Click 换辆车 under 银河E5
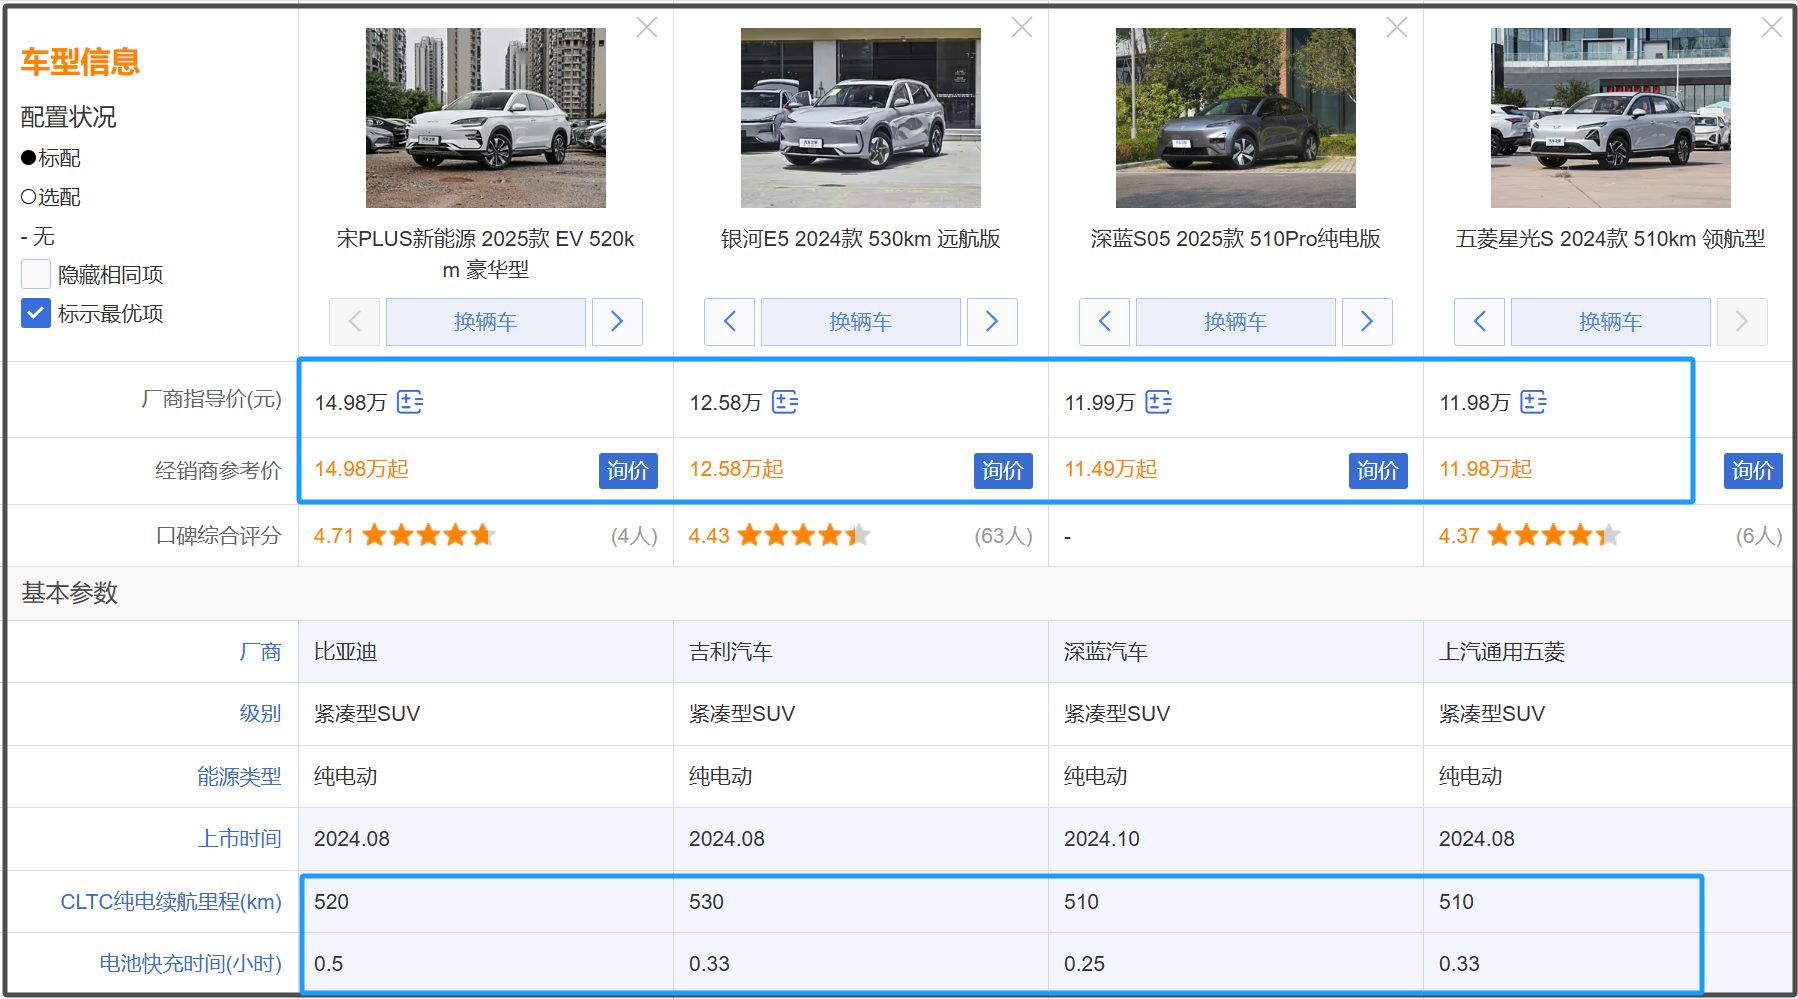Viewport: 1798px width, 999px height. click(861, 322)
